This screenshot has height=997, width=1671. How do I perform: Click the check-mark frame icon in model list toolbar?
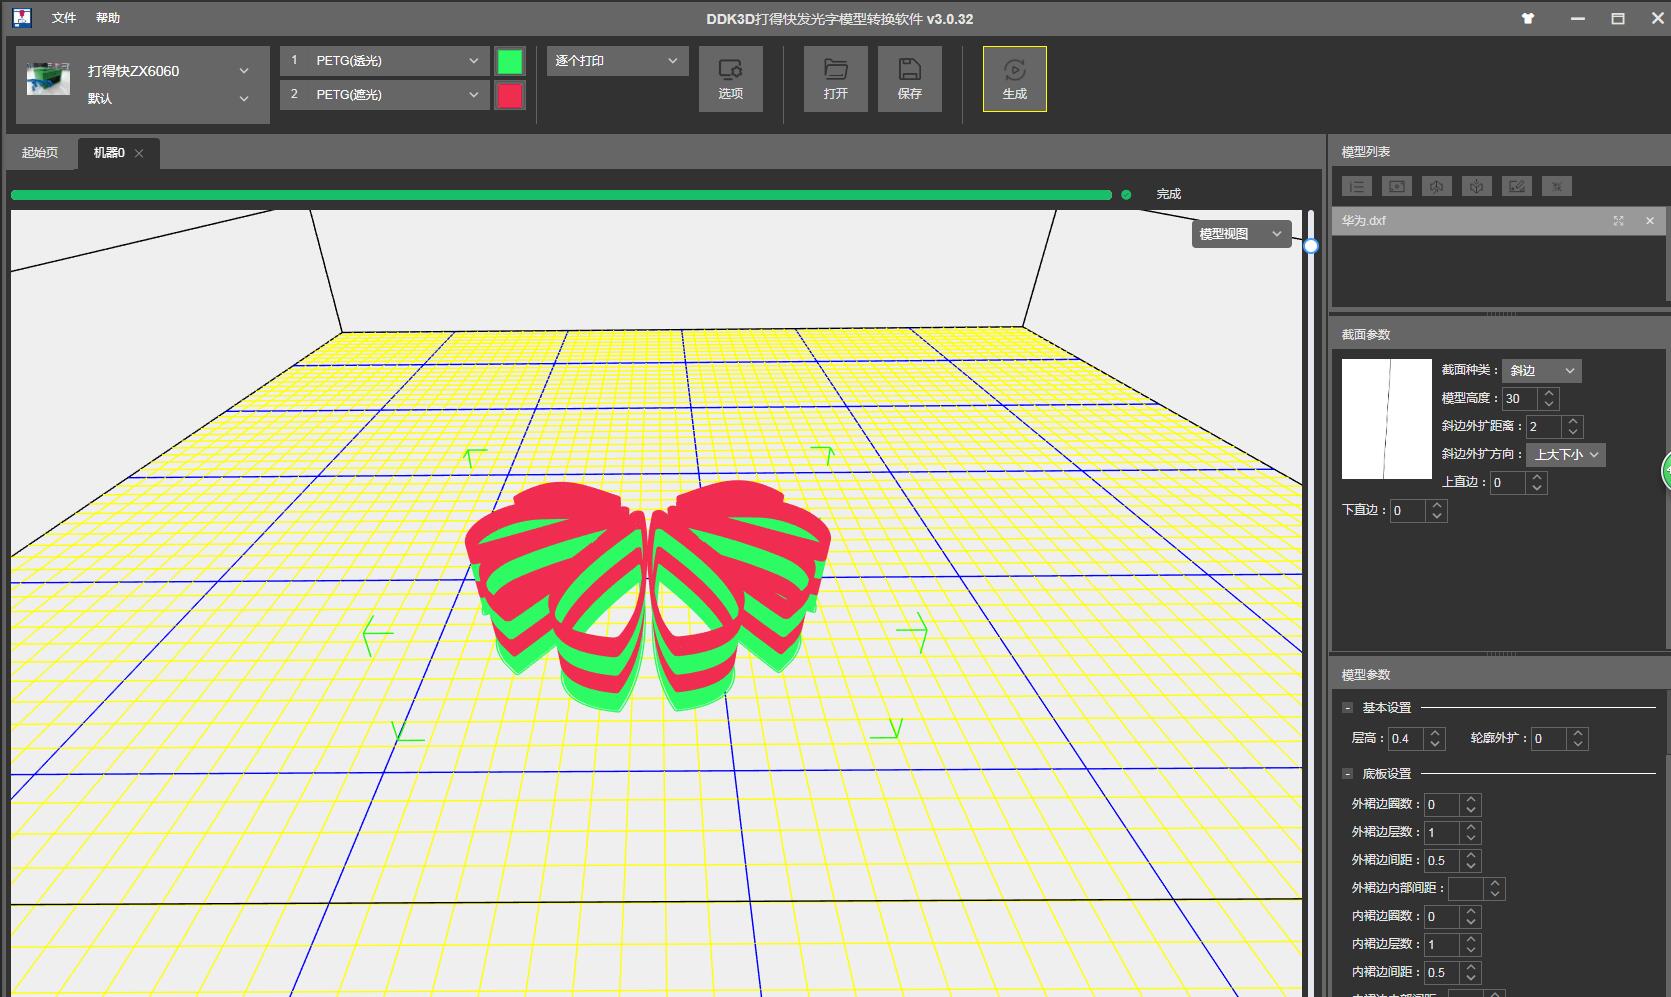point(1517,186)
